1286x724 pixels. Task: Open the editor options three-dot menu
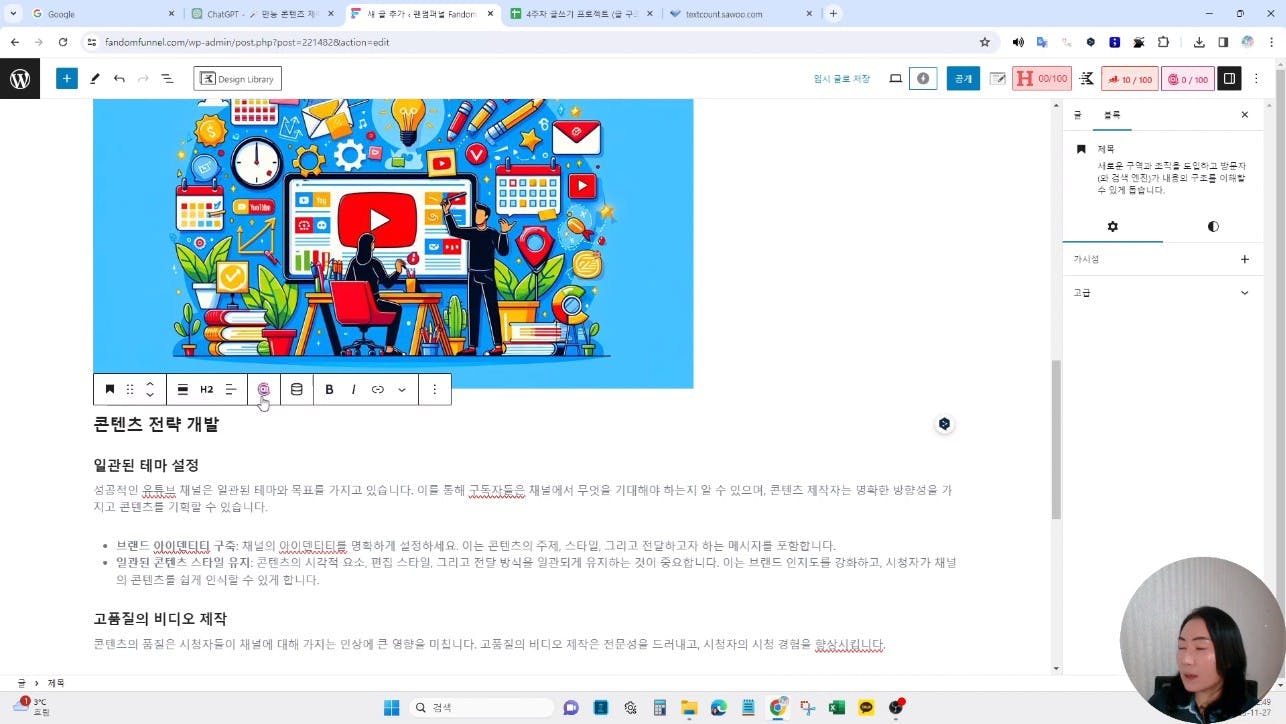(1257, 79)
